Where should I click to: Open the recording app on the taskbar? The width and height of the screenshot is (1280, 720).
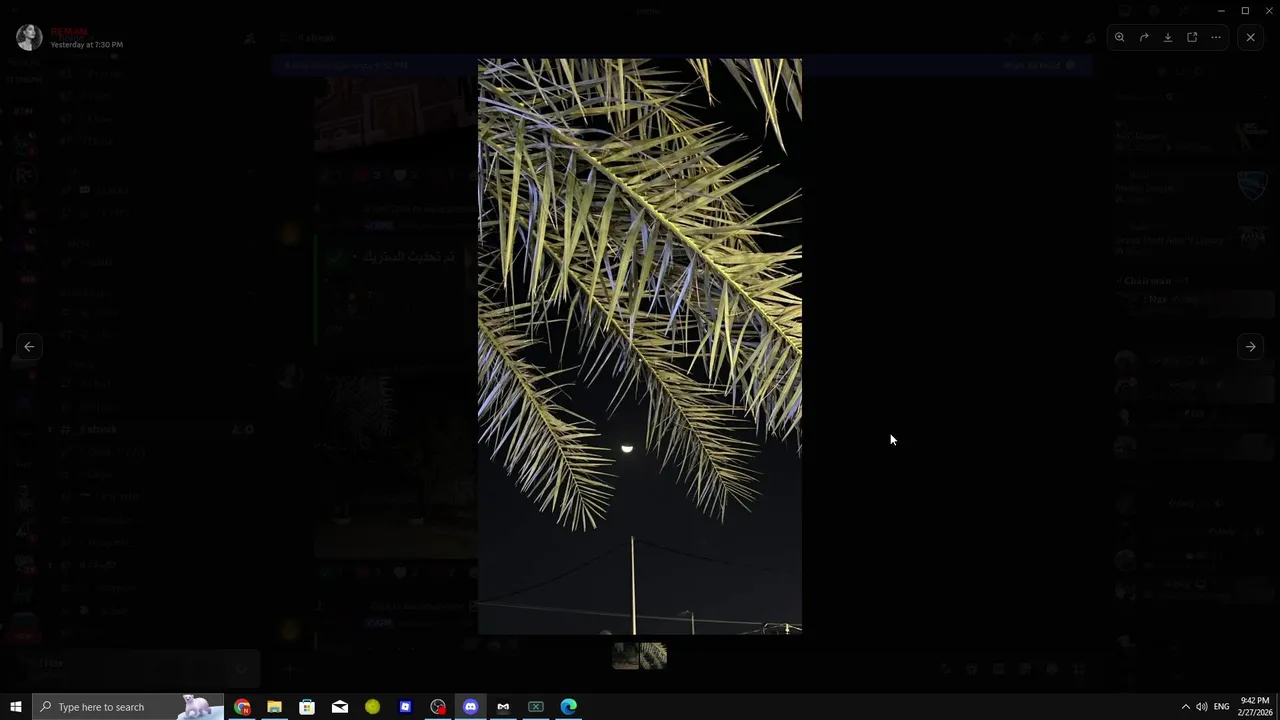(438, 707)
